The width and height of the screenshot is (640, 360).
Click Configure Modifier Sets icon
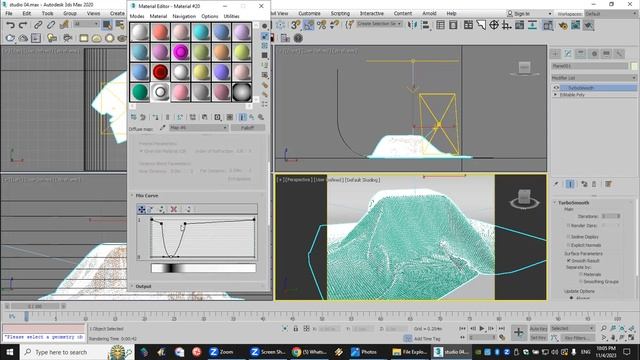pos(608,184)
